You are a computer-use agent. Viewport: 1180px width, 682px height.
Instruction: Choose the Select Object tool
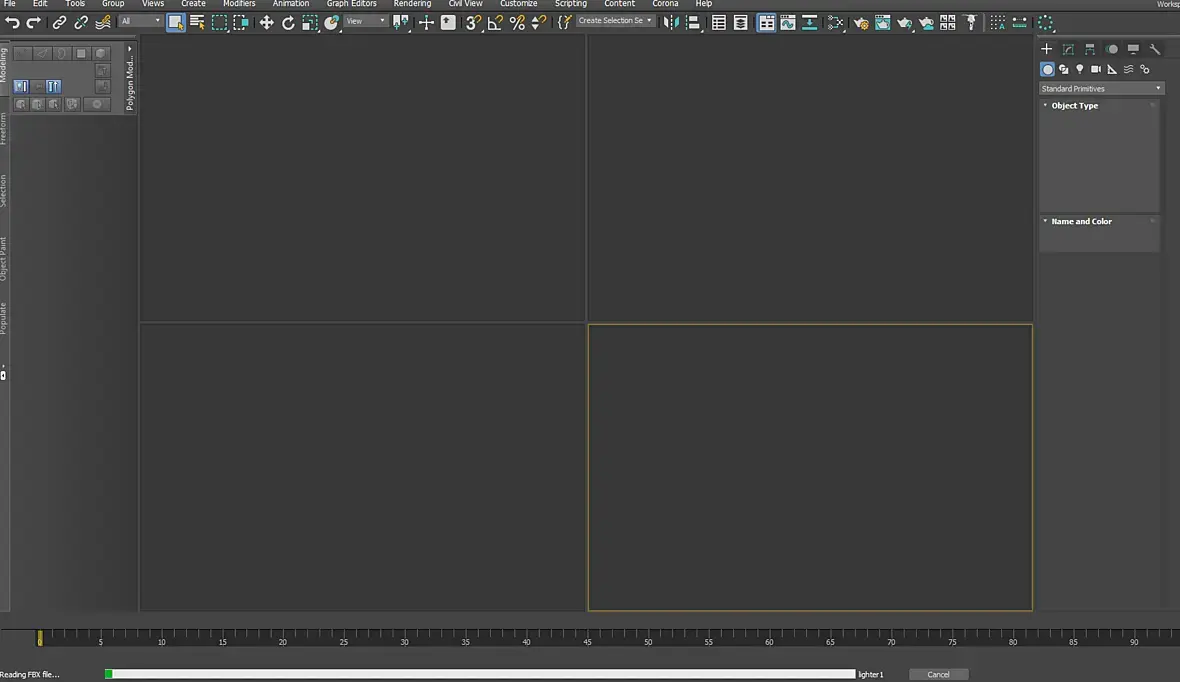tap(175, 23)
